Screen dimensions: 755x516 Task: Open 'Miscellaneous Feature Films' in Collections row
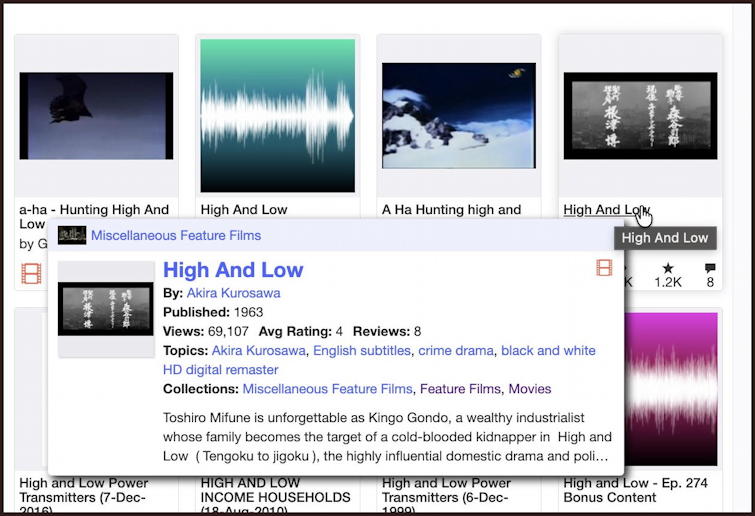tap(327, 389)
